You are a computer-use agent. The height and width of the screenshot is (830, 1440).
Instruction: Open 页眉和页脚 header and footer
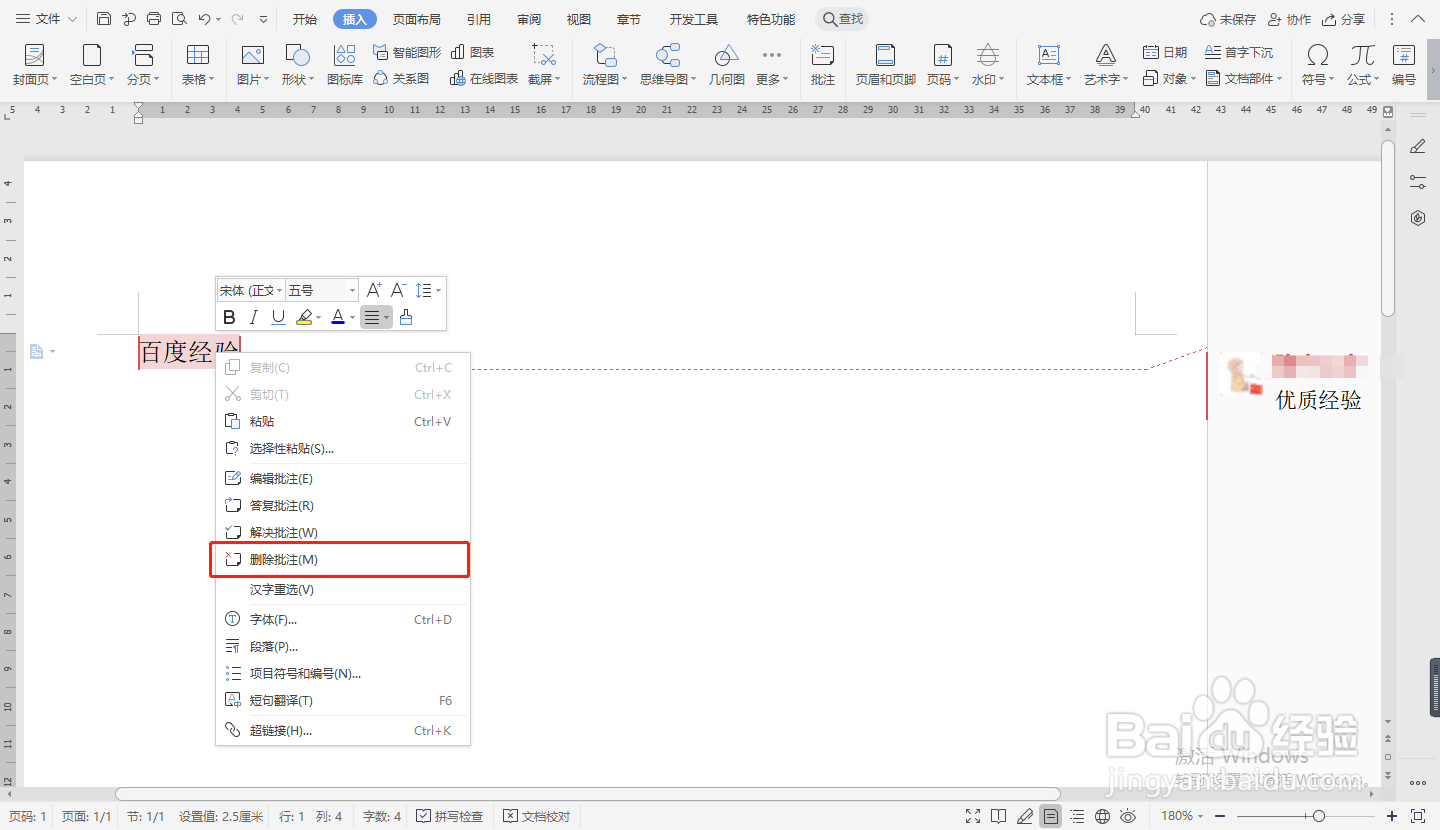[886, 65]
